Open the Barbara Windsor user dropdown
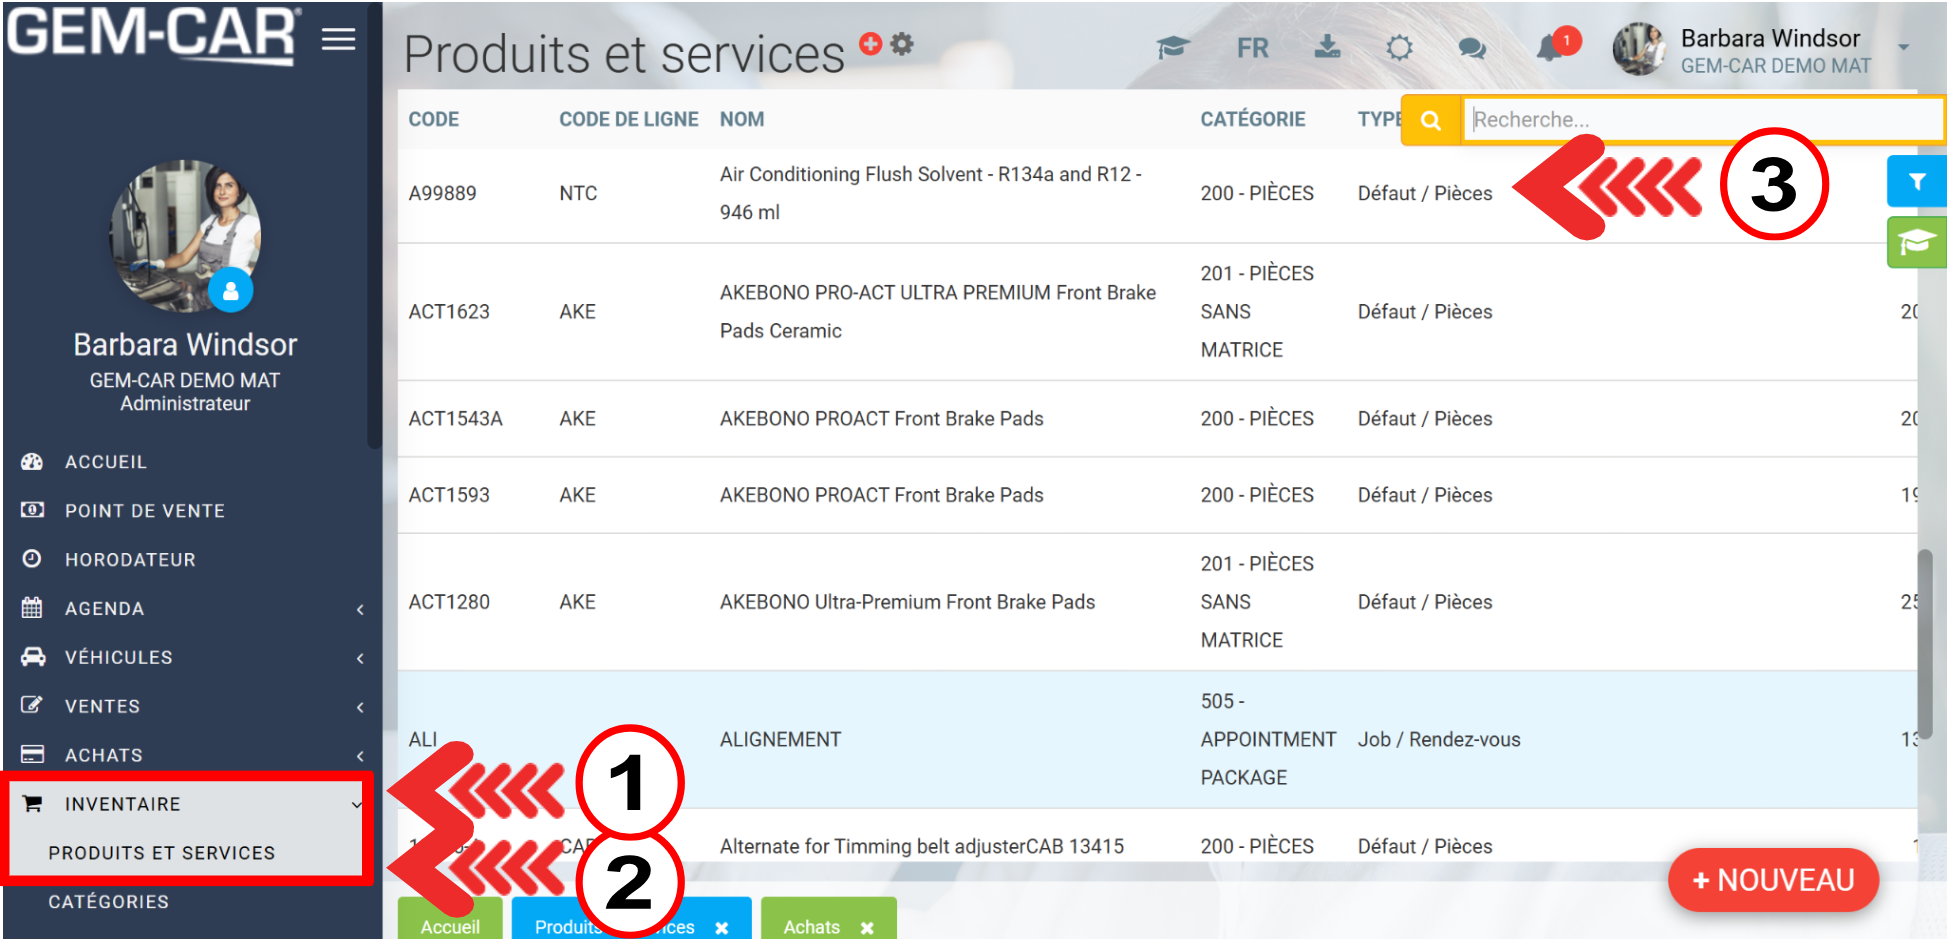The width and height of the screenshot is (1947, 940). pos(1903,47)
